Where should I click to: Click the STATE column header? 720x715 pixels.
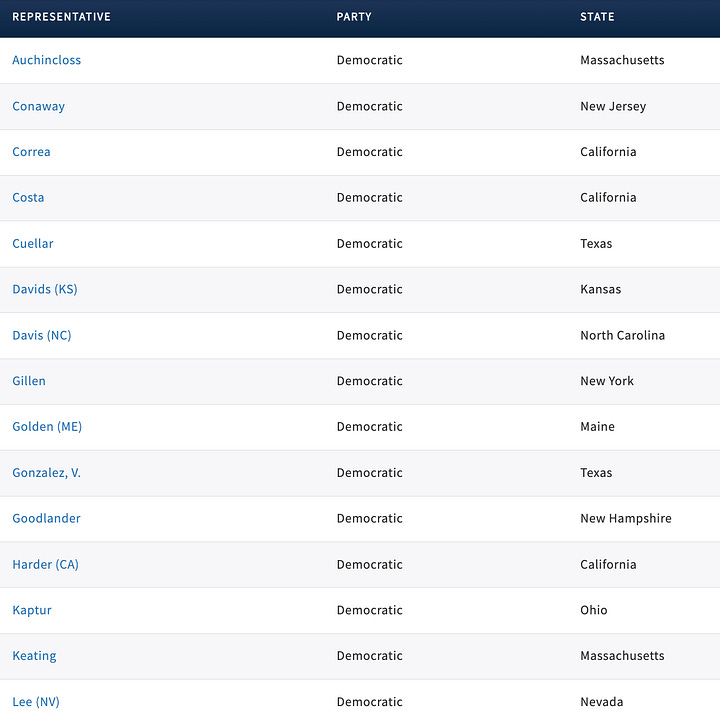(597, 17)
